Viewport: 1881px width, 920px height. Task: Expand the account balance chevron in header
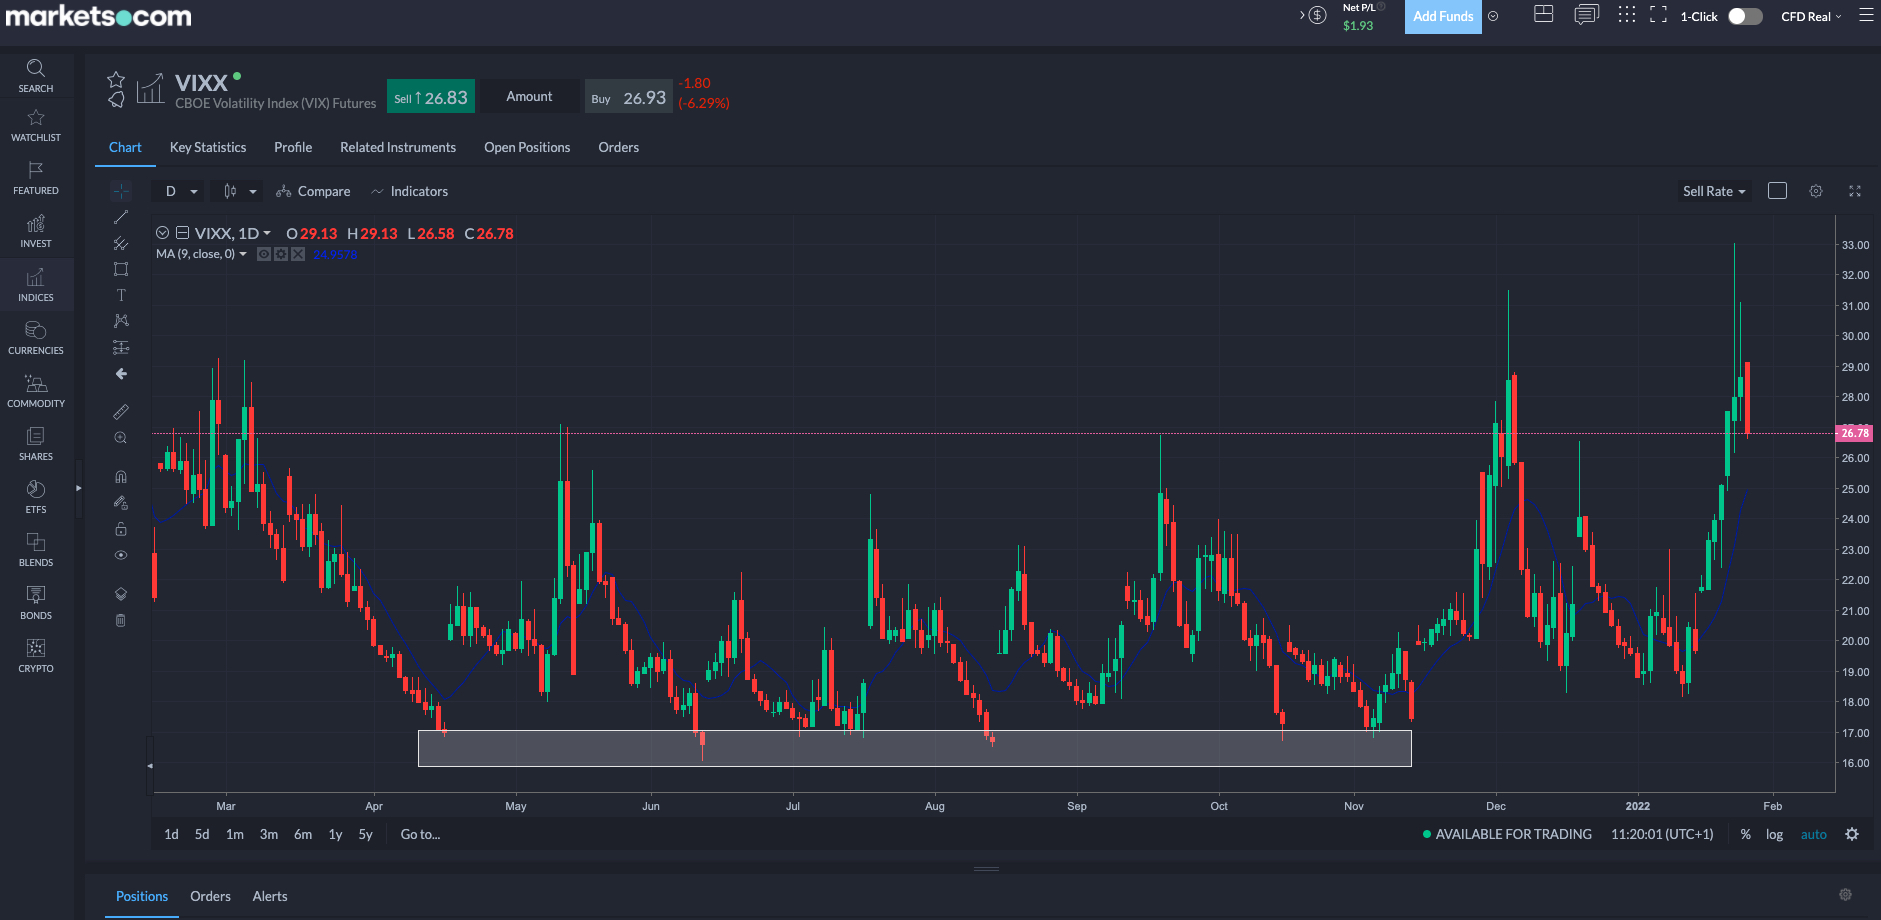coord(1302,15)
